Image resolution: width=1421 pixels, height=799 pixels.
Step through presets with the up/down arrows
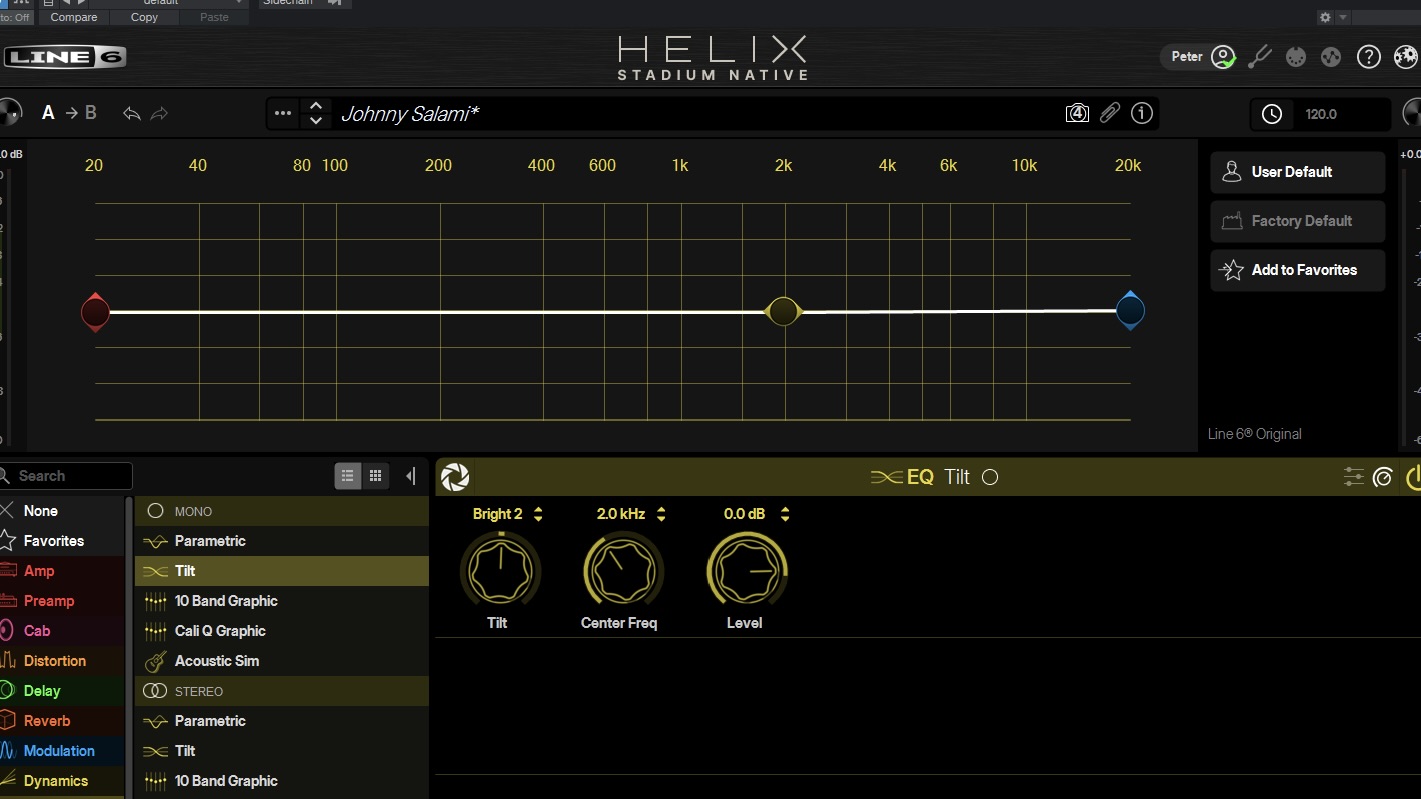316,113
